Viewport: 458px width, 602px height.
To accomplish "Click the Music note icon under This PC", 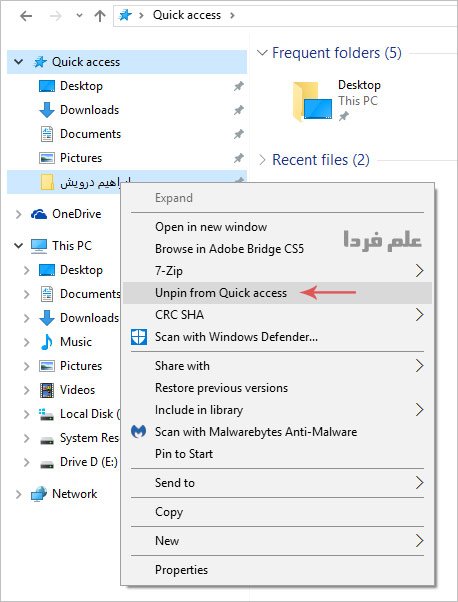I will 46,342.
